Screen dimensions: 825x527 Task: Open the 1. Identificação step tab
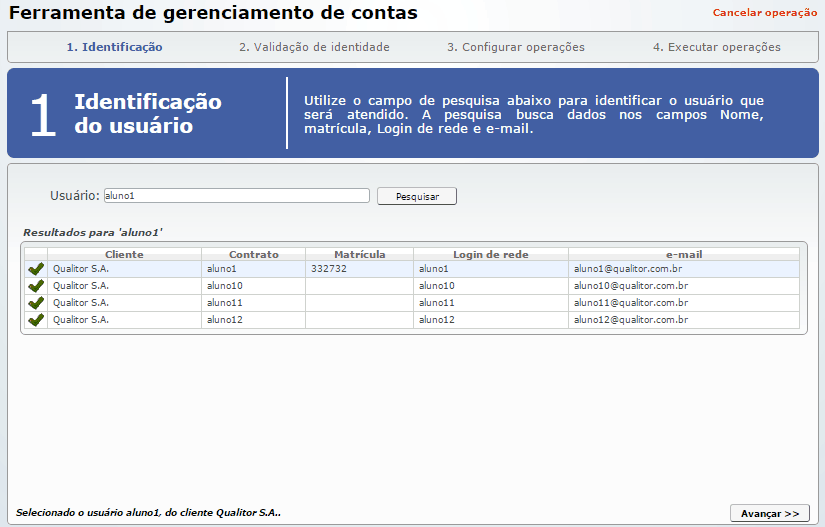pos(114,47)
